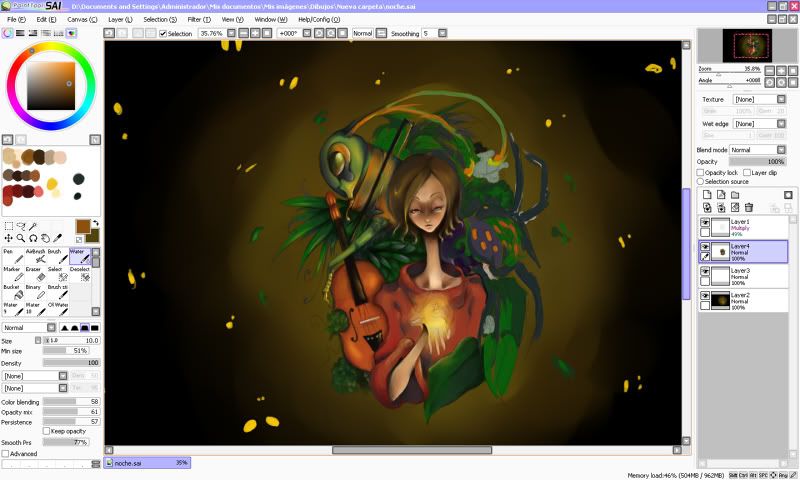This screenshot has height=480, width=800.
Task: Open the first [None] brush shape dropdown
Action: click(35, 376)
